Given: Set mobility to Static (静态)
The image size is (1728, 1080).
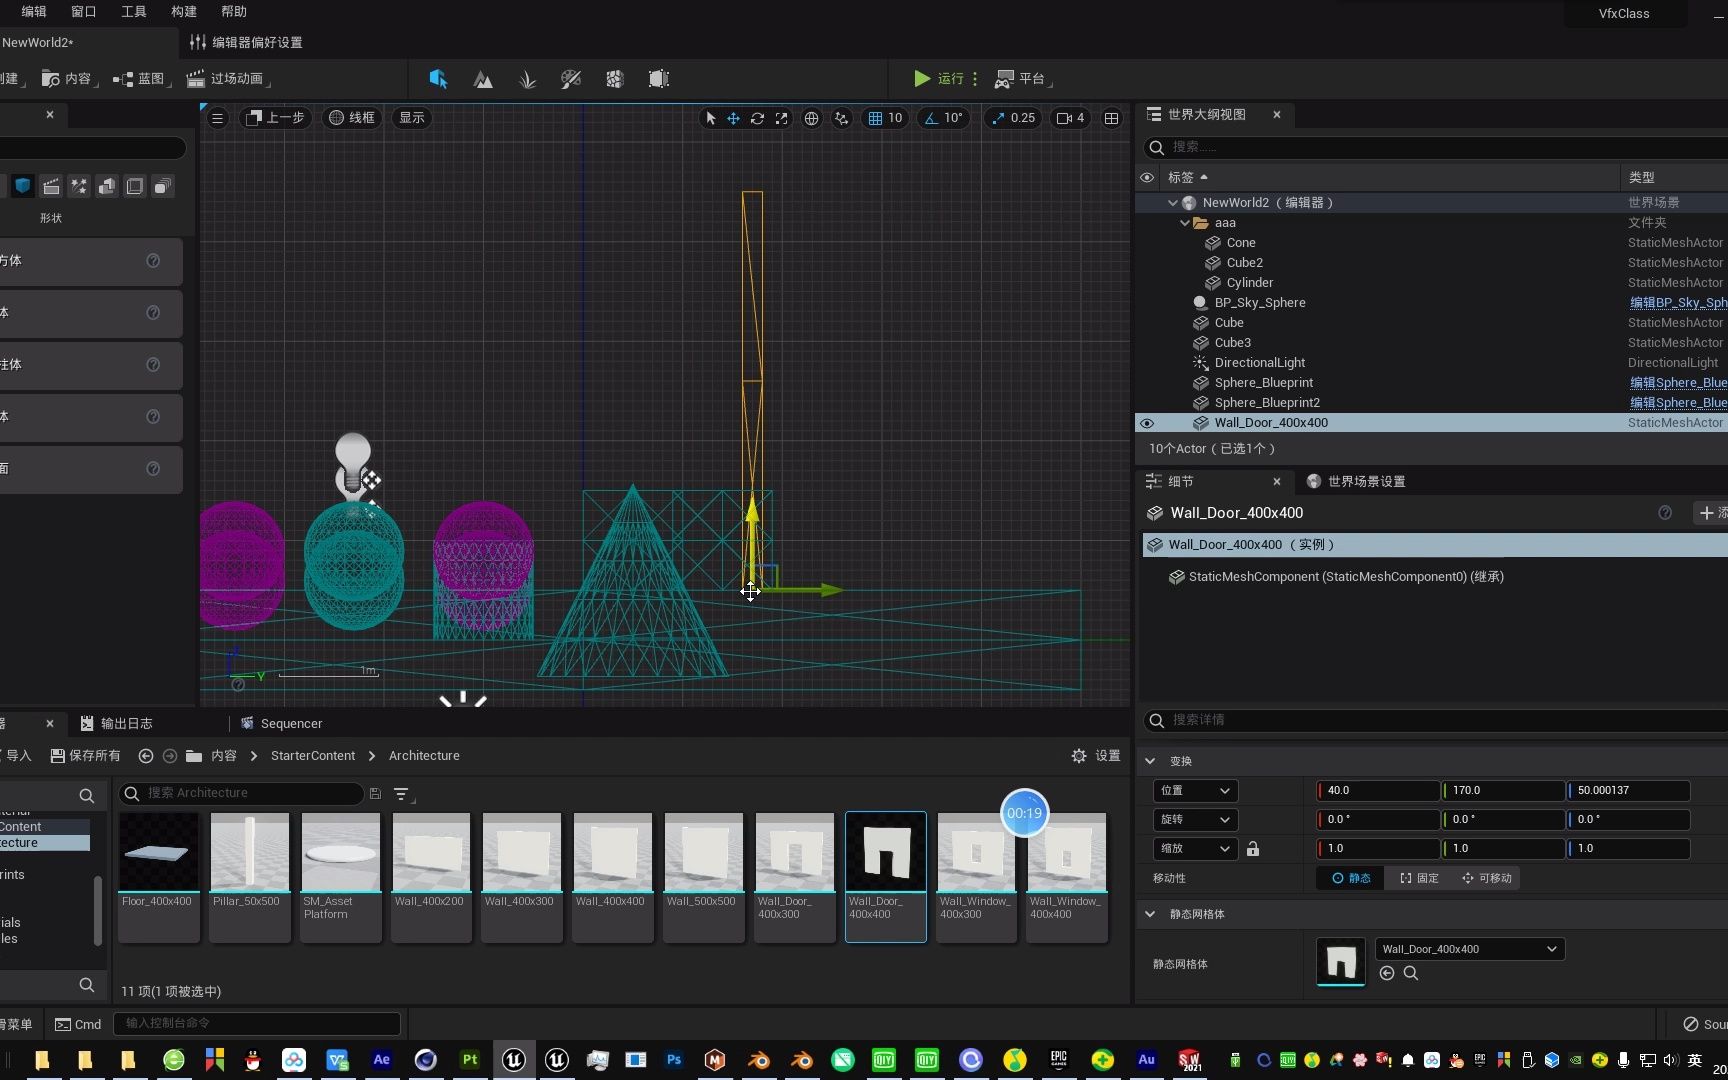Looking at the screenshot, I should point(1351,878).
